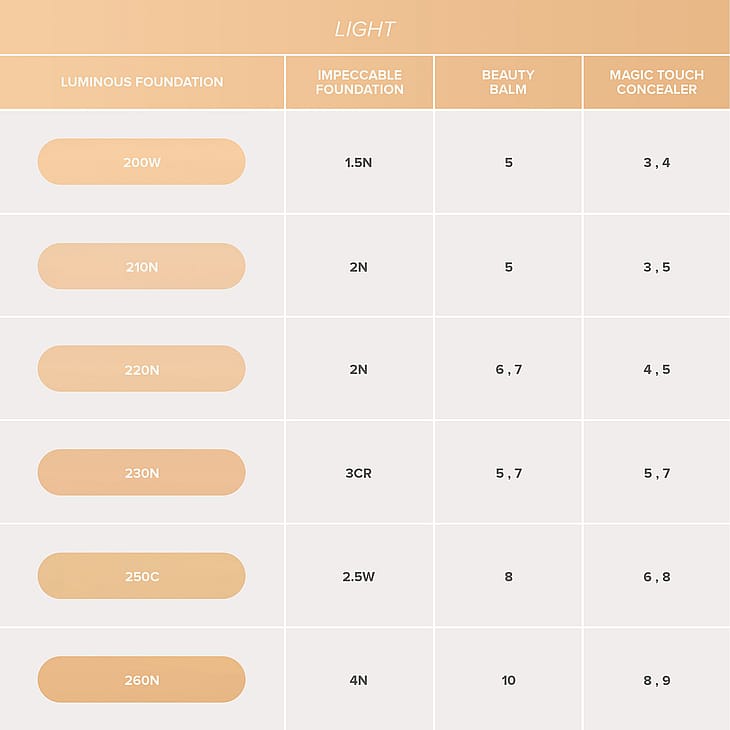
Task: Select the concealer value 3 , 4
Action: click(x=656, y=162)
